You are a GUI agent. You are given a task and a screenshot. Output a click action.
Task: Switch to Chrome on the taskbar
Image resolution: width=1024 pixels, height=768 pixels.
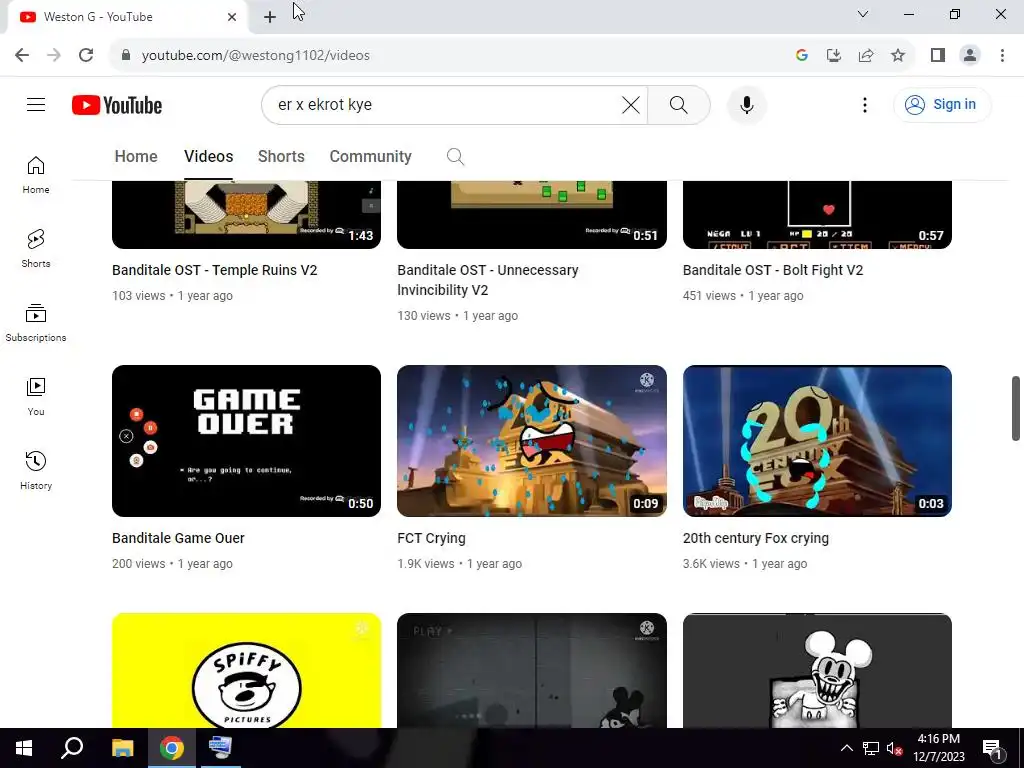point(172,748)
